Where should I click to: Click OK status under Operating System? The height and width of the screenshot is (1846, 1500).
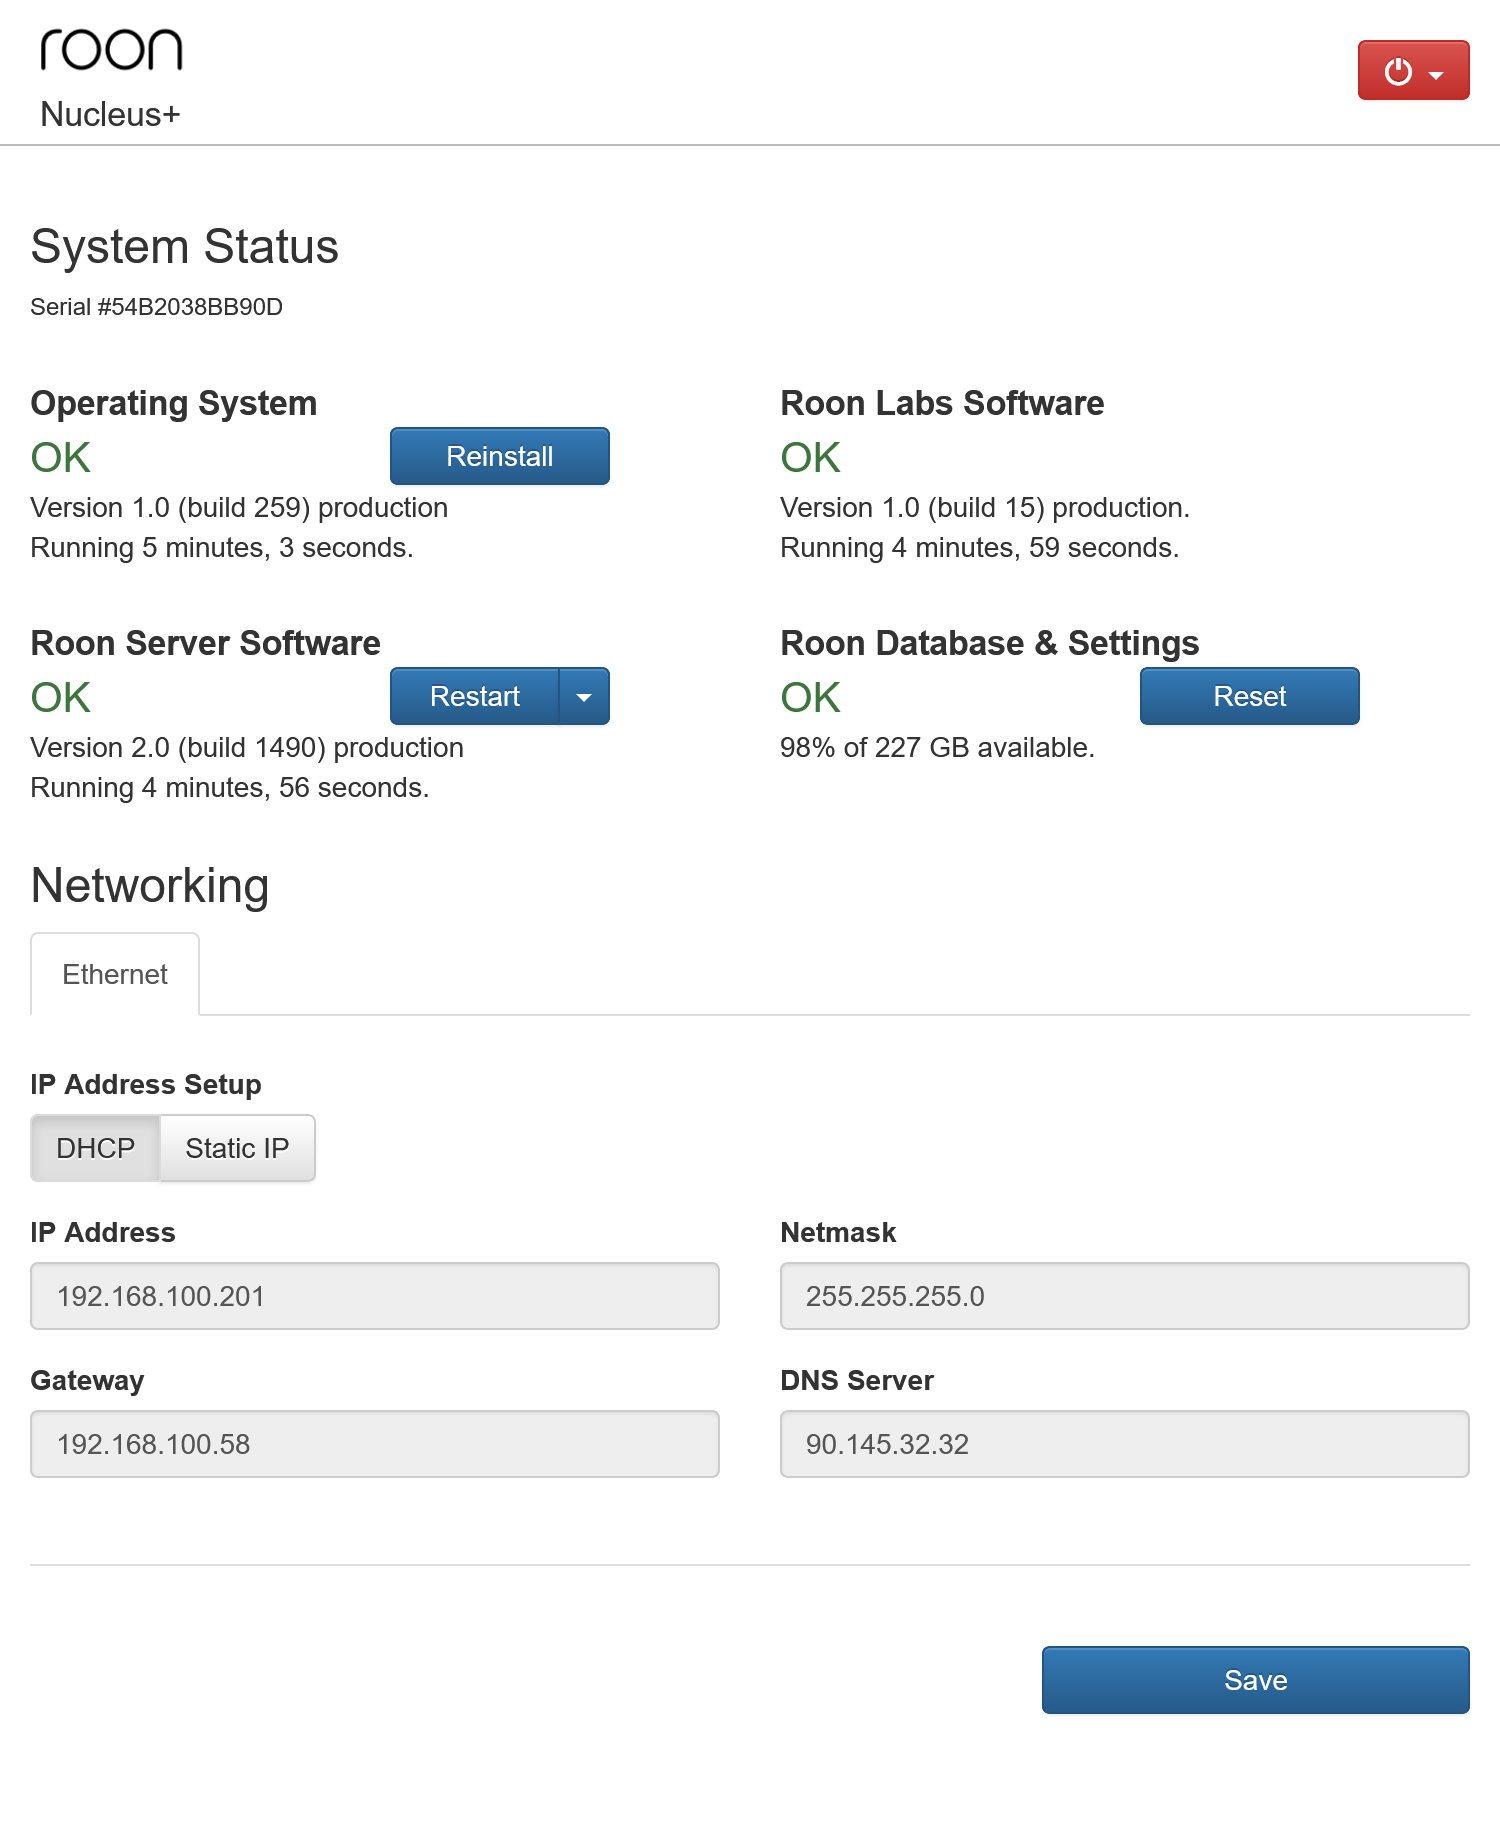click(61, 458)
